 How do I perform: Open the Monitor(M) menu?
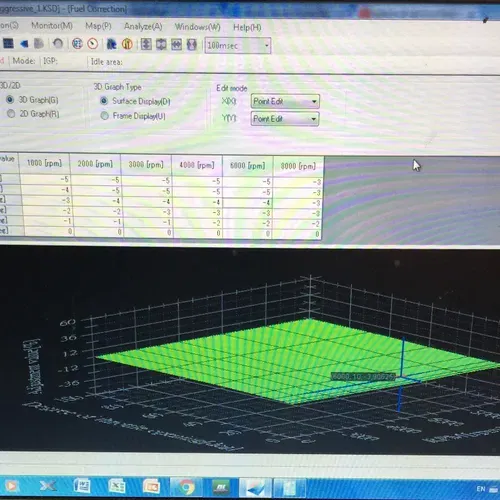52,25
